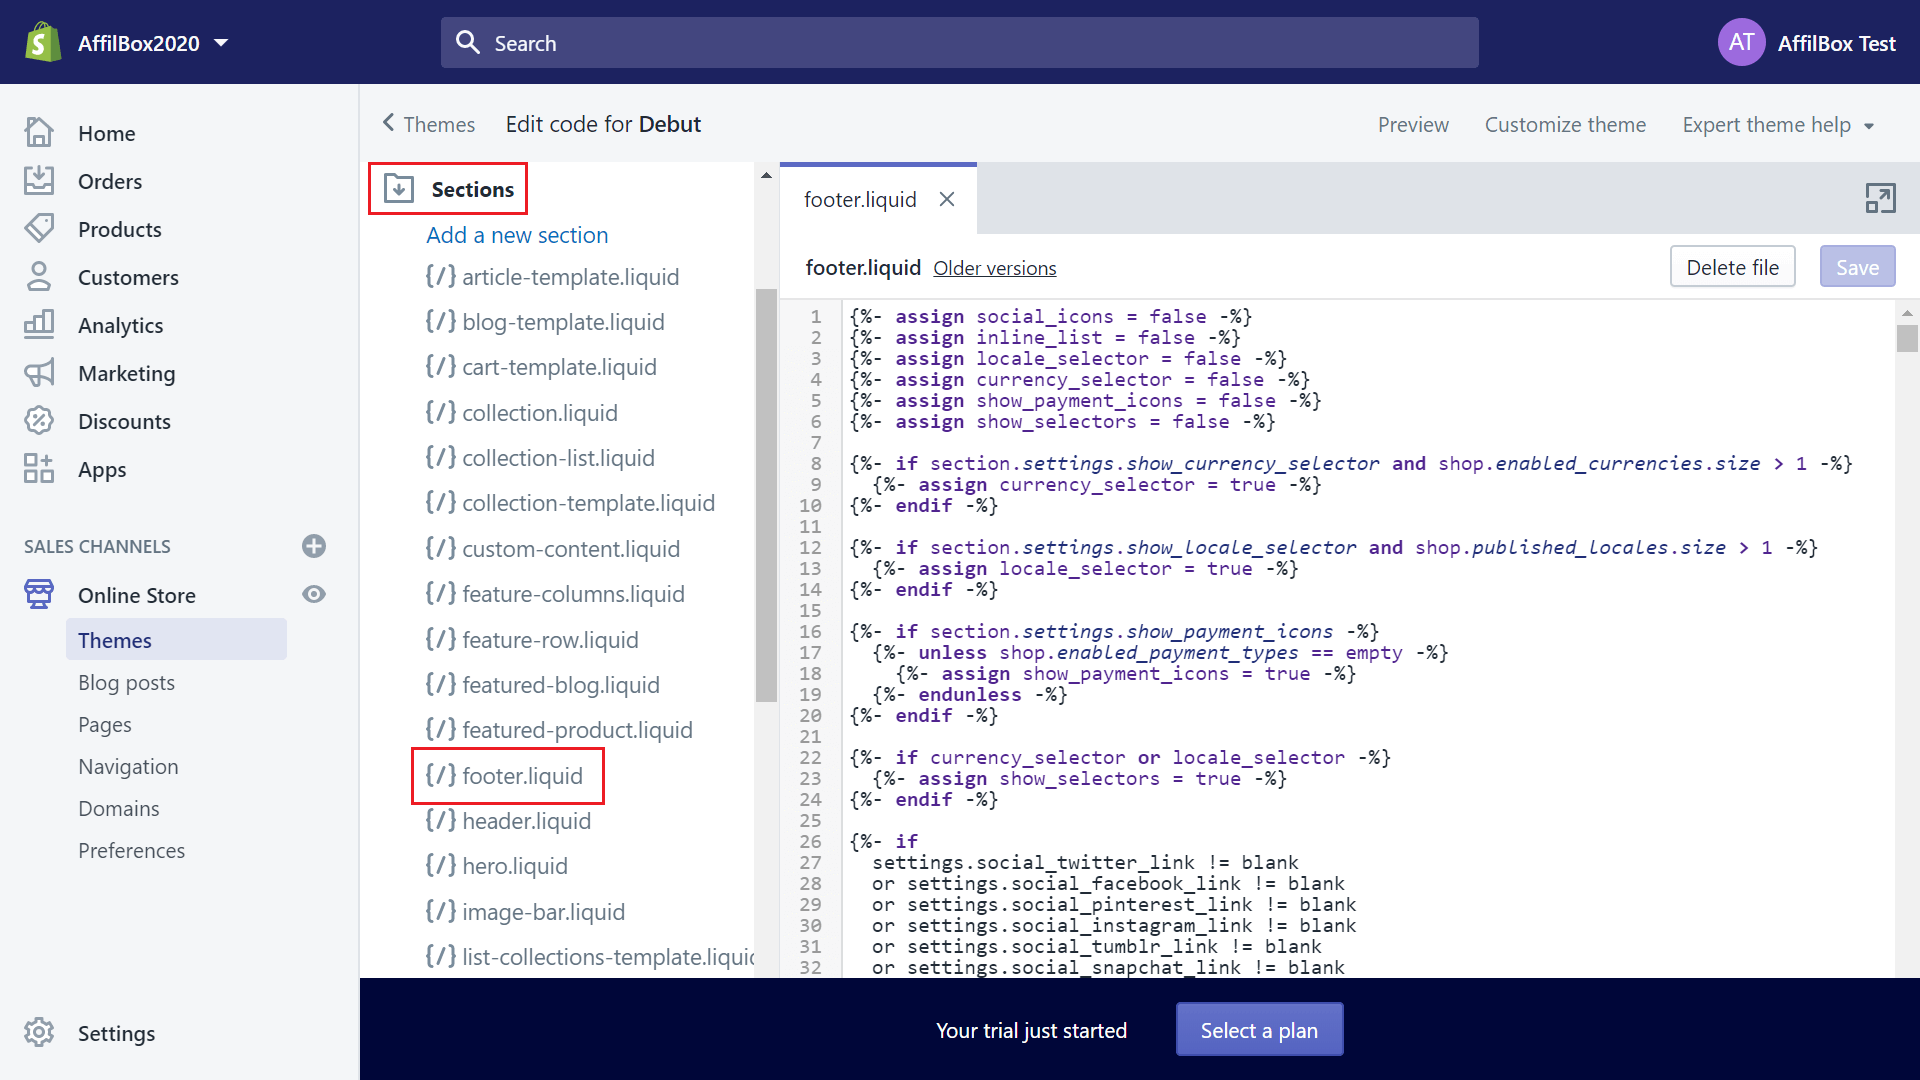This screenshot has height=1080, width=1920.
Task: Click the Delete file button
Action: (1732, 267)
